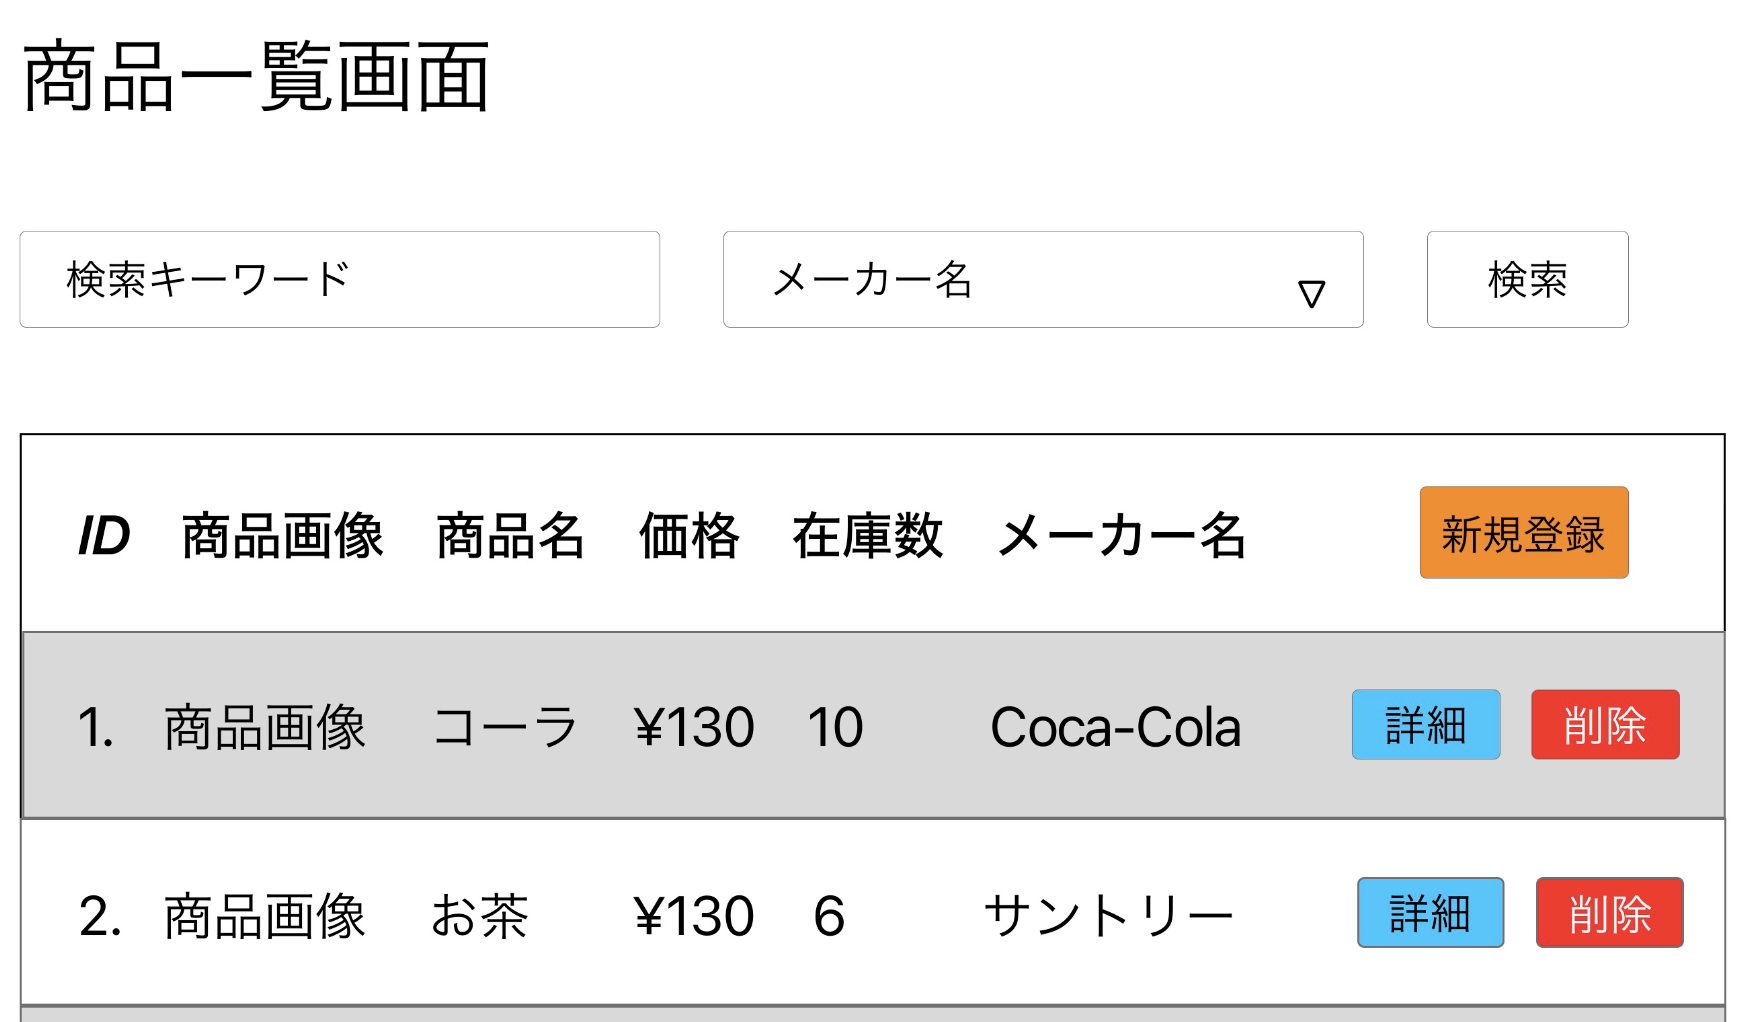Click the 商品画像 thumbnail for お茶
The image size is (1752, 1022).
tap(263, 913)
